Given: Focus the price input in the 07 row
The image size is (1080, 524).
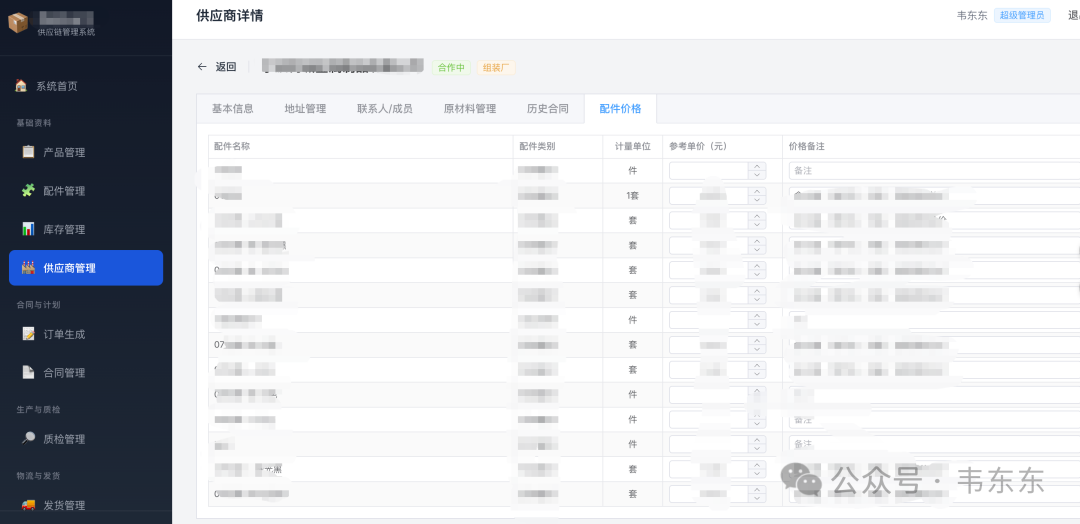Looking at the screenshot, I should 709,344.
